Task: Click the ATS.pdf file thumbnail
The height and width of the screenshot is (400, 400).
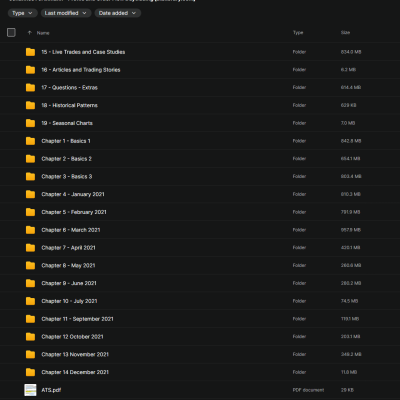Action: (x=30, y=390)
